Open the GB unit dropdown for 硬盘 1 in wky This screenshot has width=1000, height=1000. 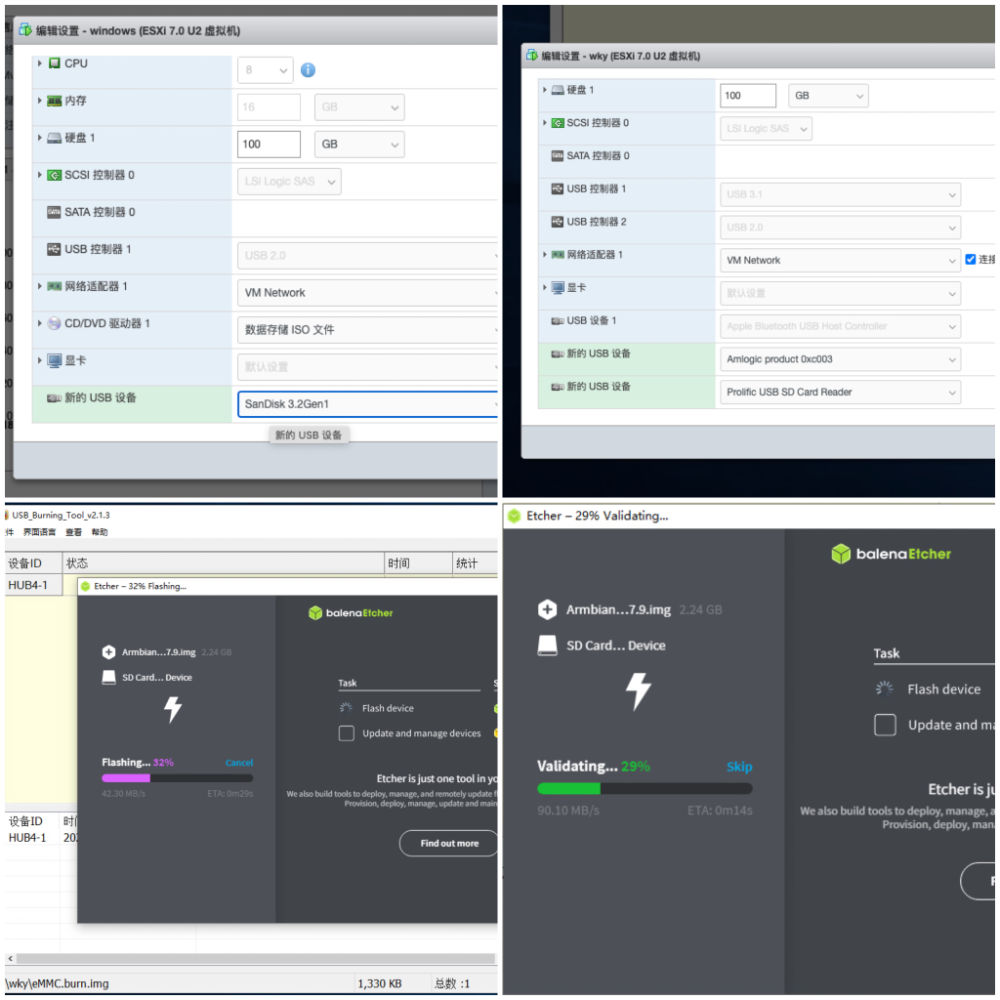point(828,96)
